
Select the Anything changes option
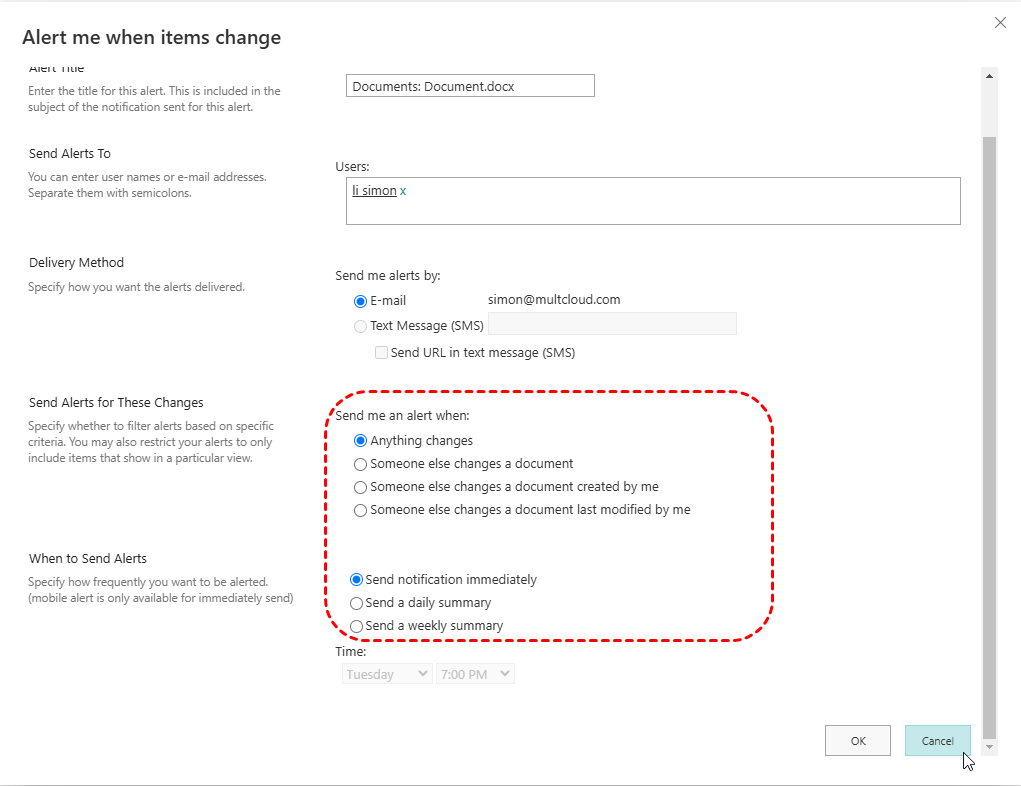coord(361,440)
